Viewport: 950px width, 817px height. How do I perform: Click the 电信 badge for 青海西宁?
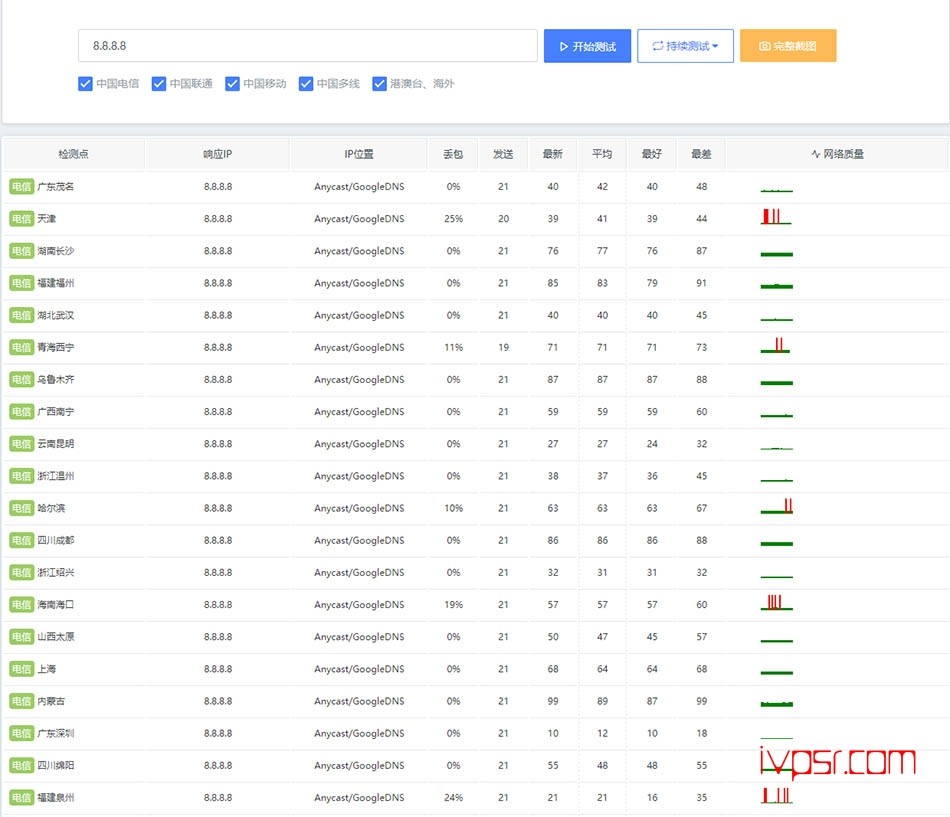(21, 347)
